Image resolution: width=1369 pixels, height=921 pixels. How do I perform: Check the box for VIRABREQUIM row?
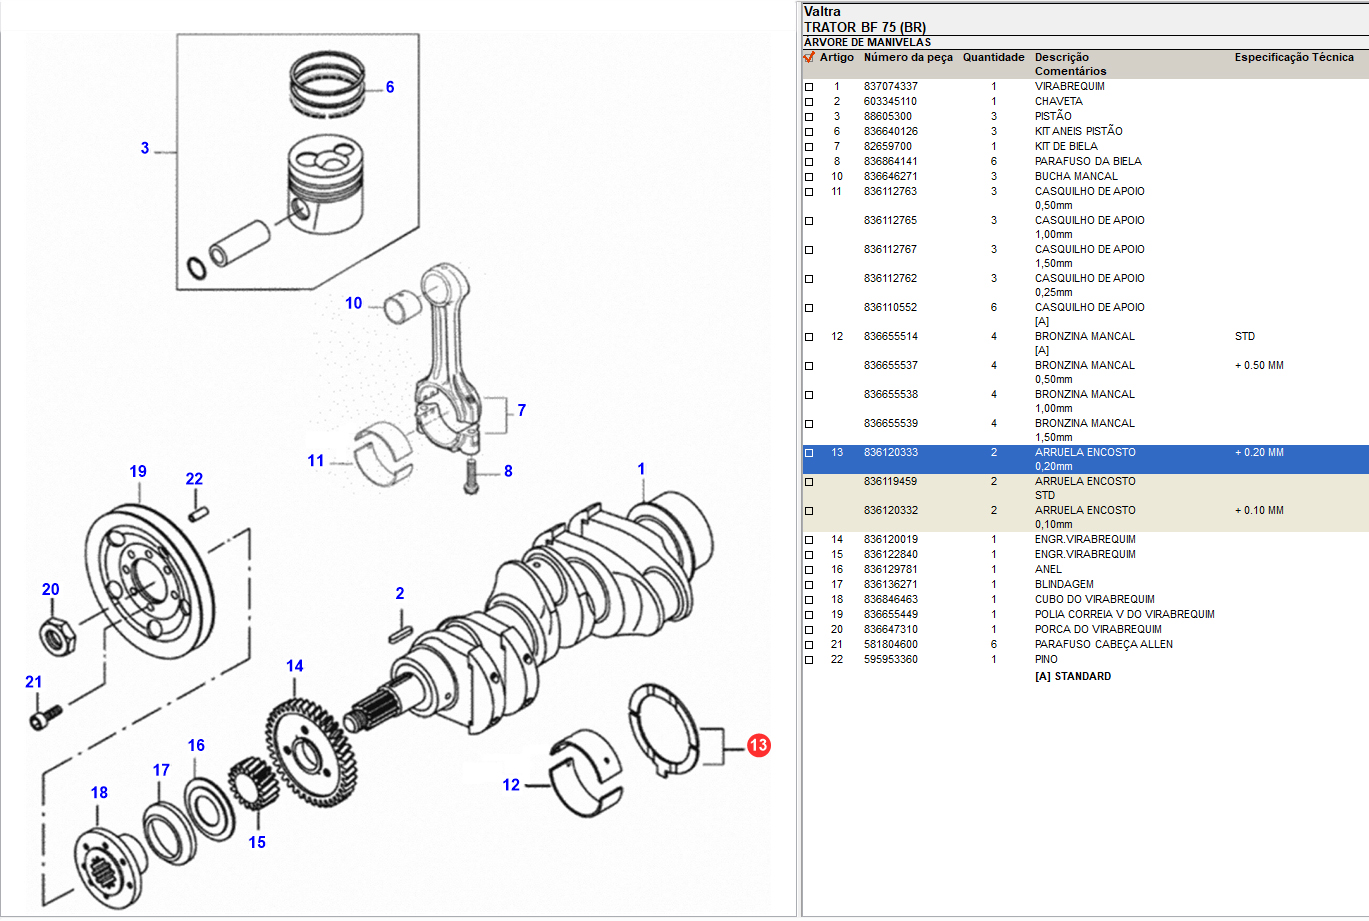(809, 87)
